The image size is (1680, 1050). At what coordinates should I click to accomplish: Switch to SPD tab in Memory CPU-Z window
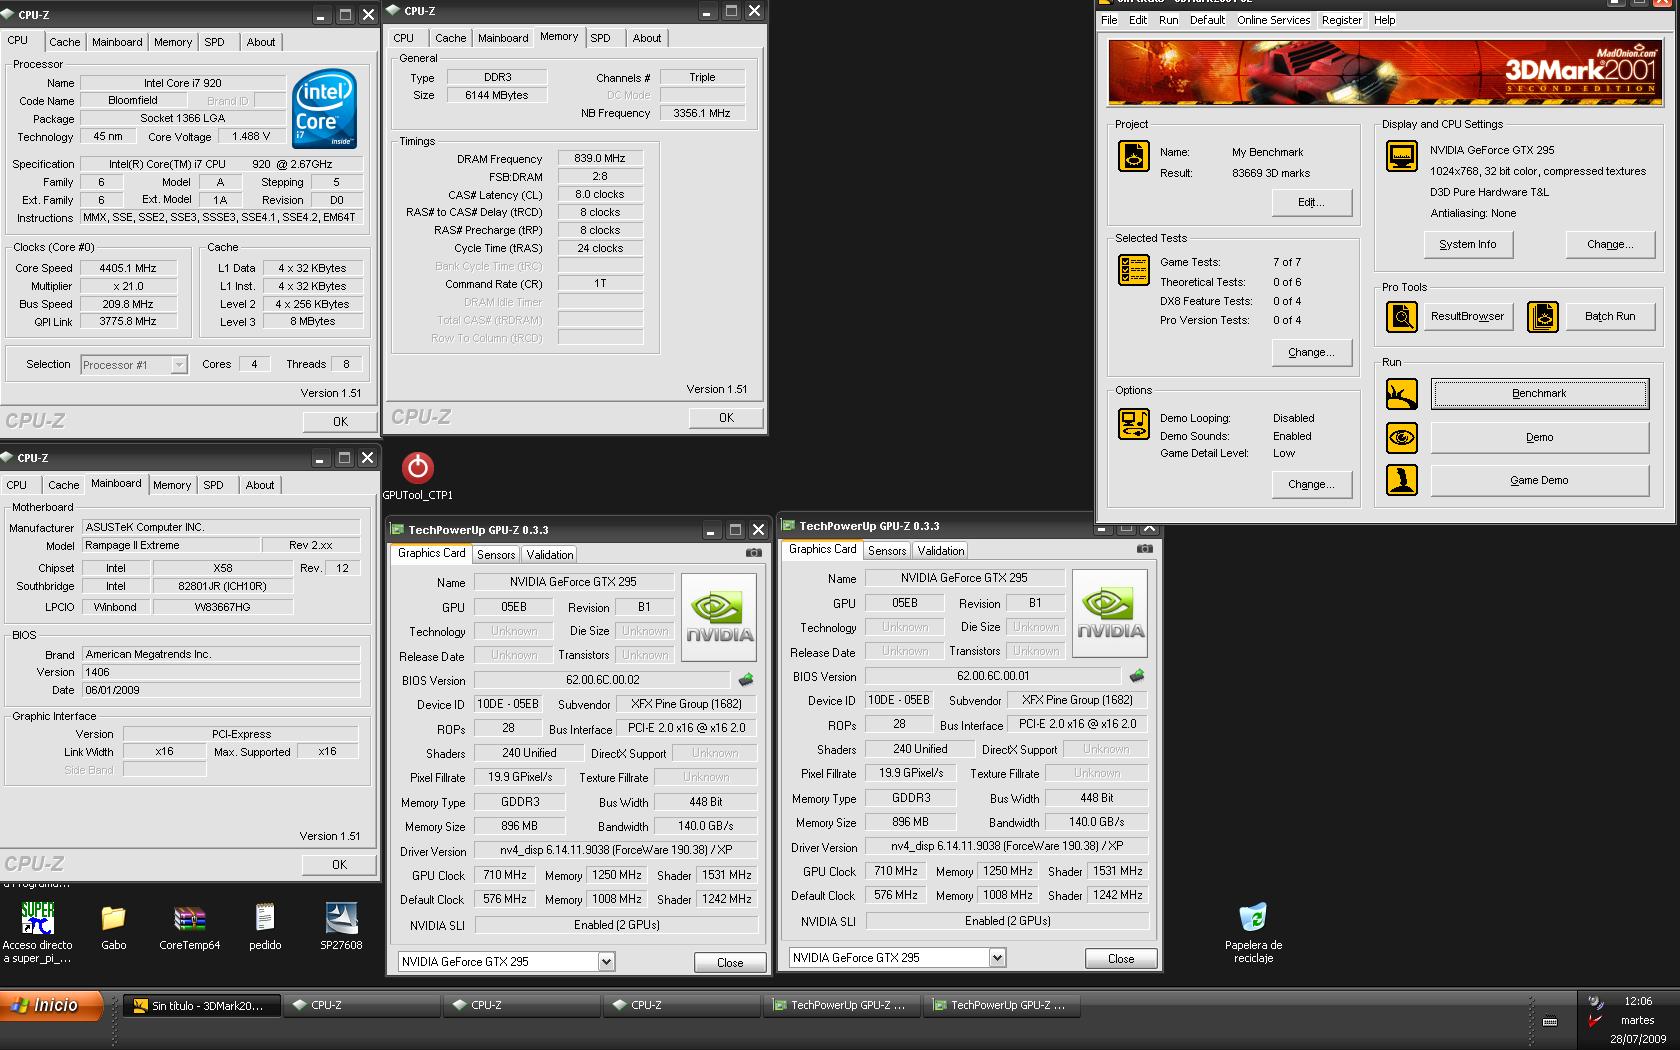pyautogui.click(x=600, y=38)
